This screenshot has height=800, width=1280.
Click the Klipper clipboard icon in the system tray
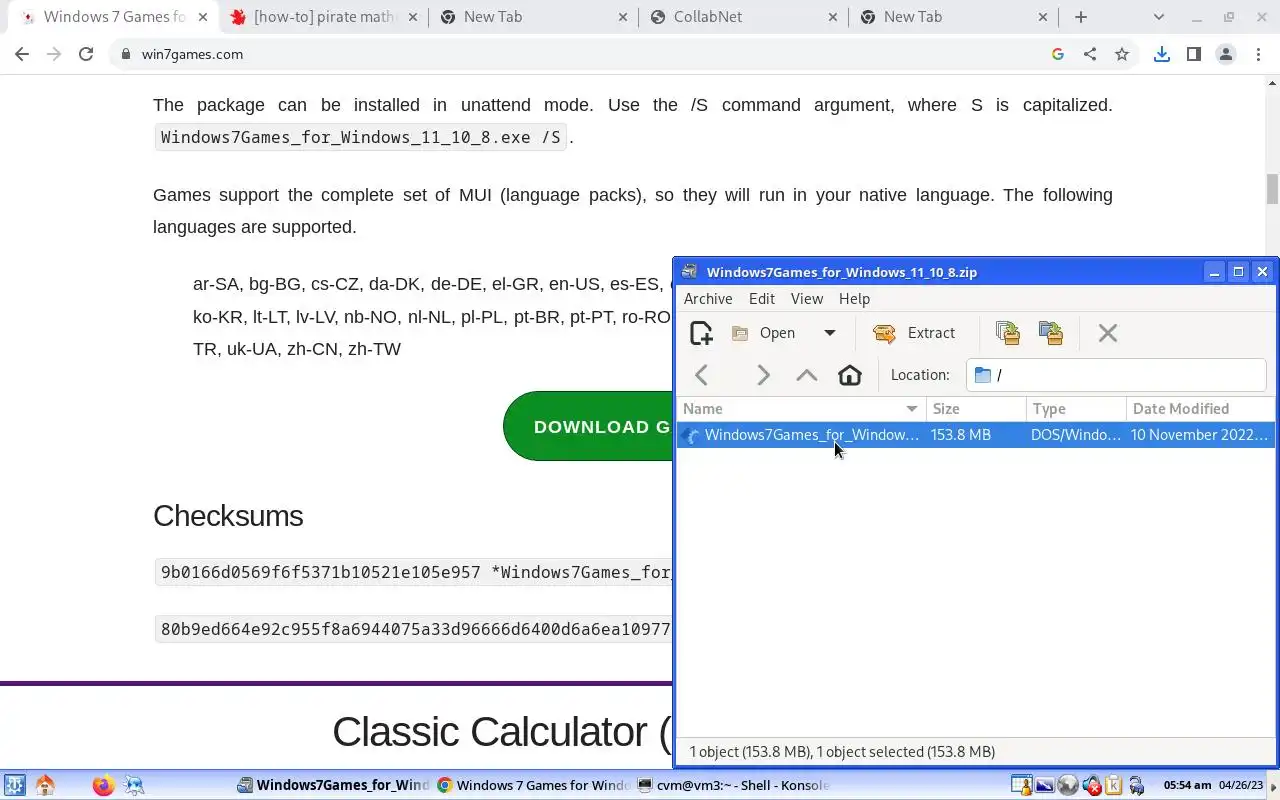(1113, 786)
